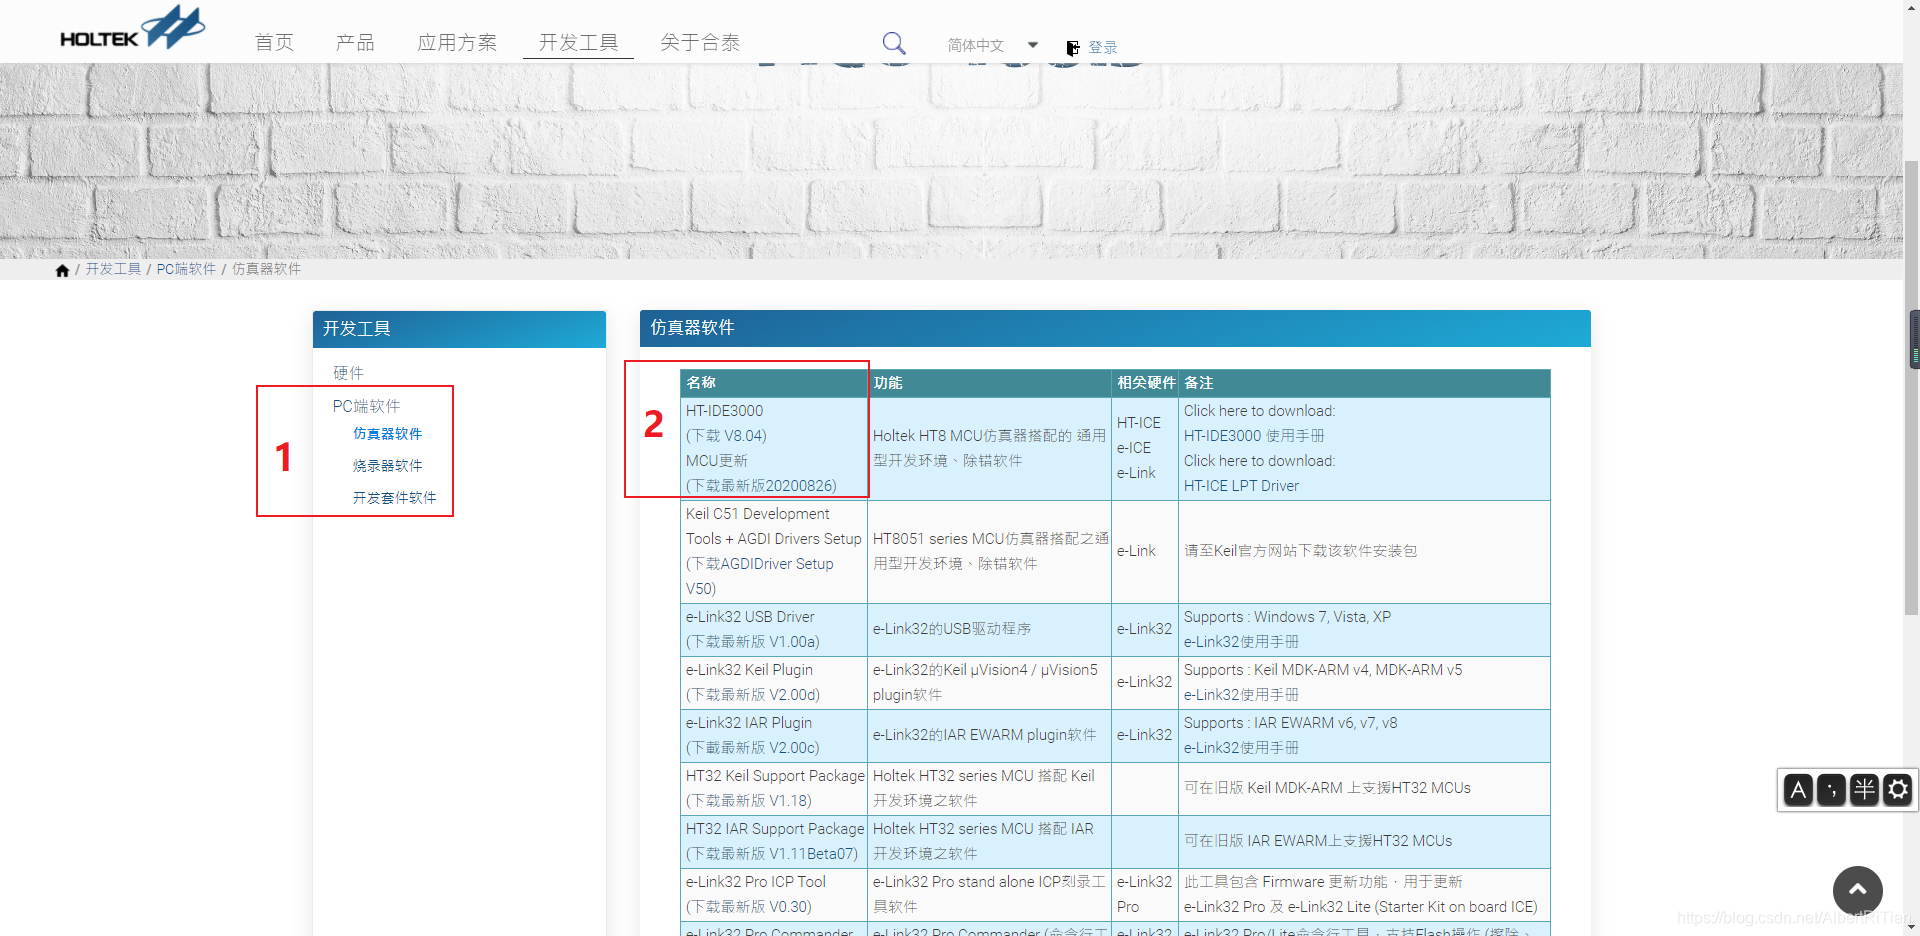Click the 相关硬件 column header
1920x936 pixels.
pos(1146,383)
